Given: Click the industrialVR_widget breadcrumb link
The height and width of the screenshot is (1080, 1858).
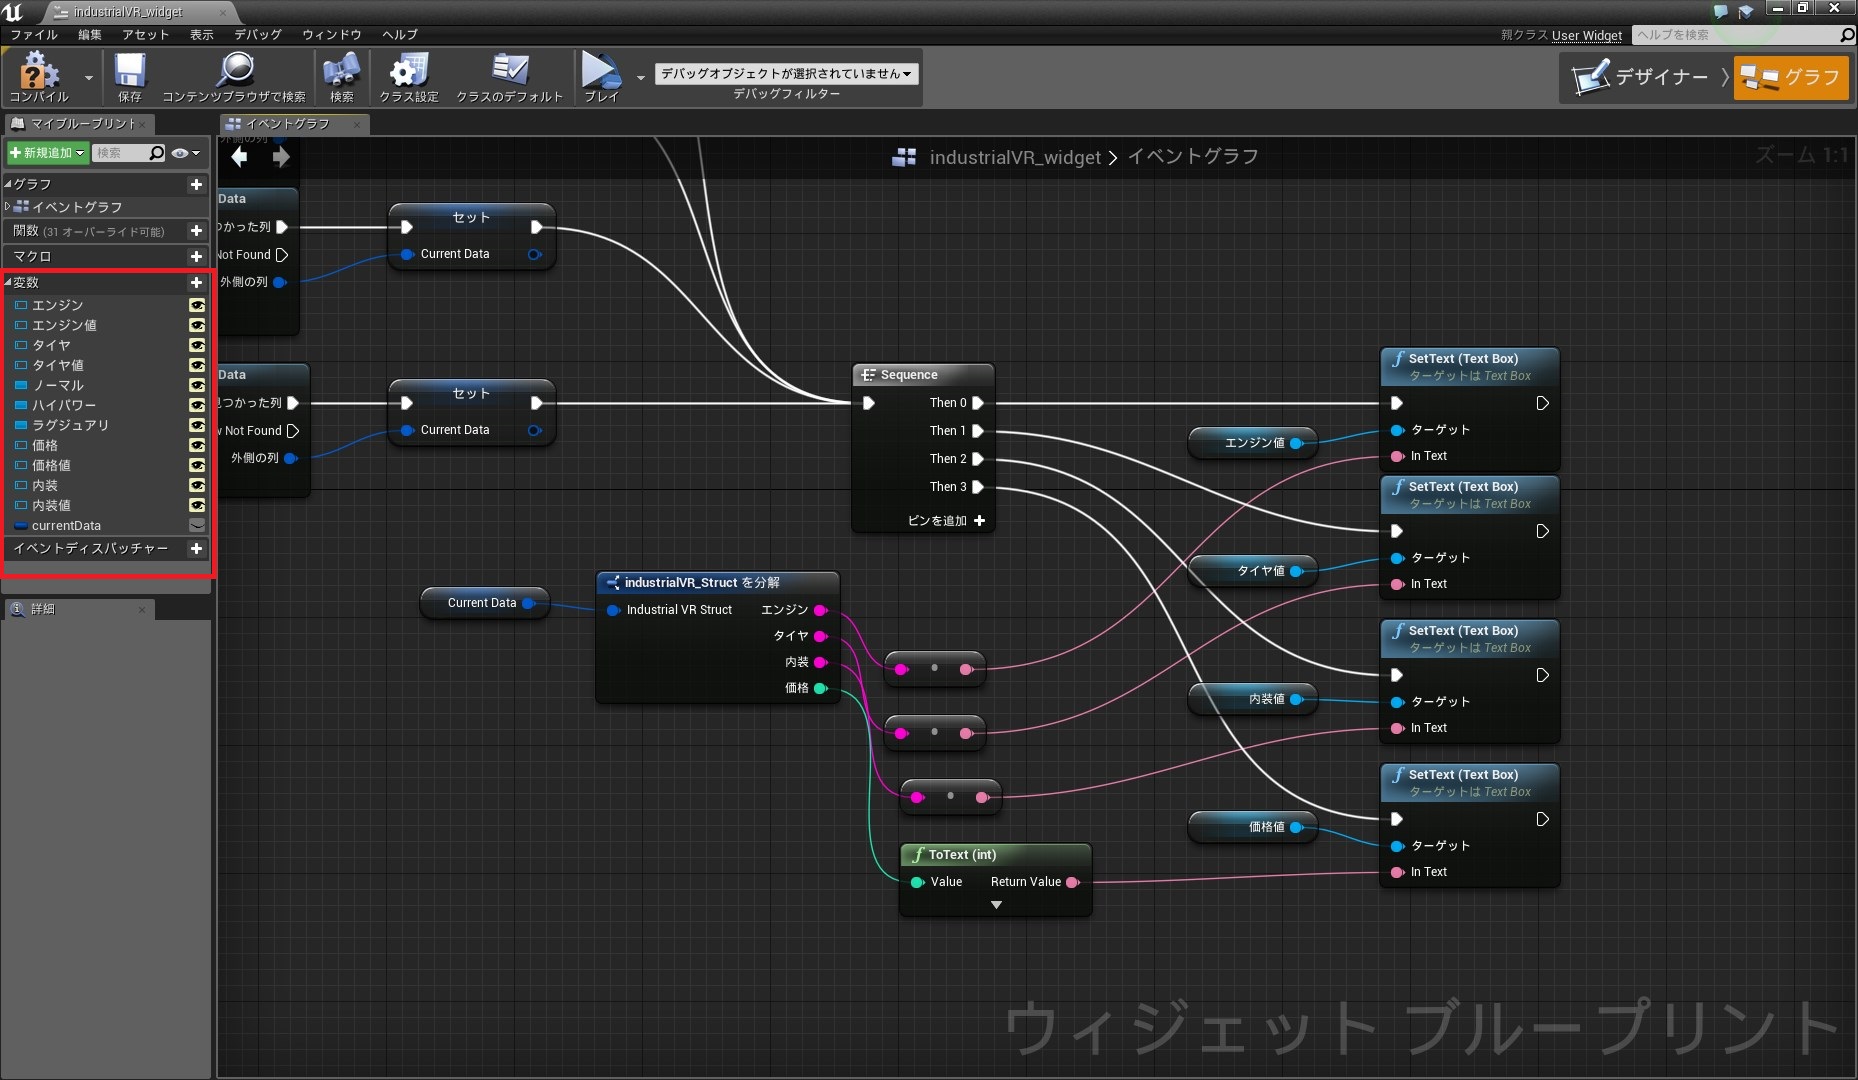Looking at the screenshot, I should [1015, 157].
